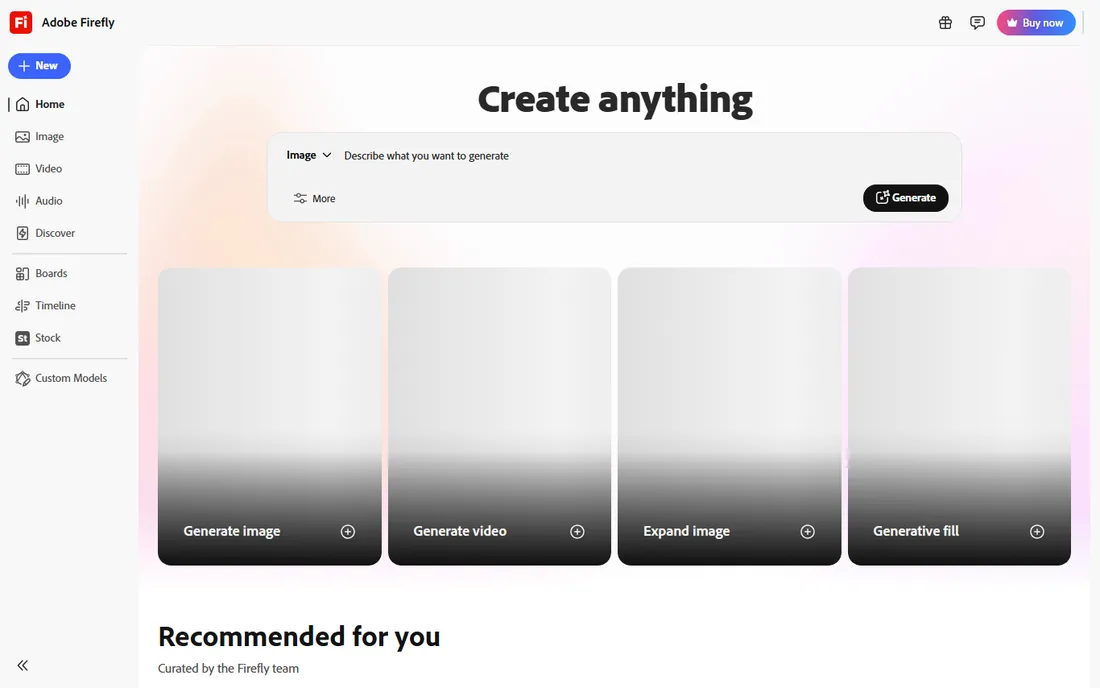Click plus icon on Generate image card
Image resolution: width=1100 pixels, height=688 pixels.
(347, 532)
